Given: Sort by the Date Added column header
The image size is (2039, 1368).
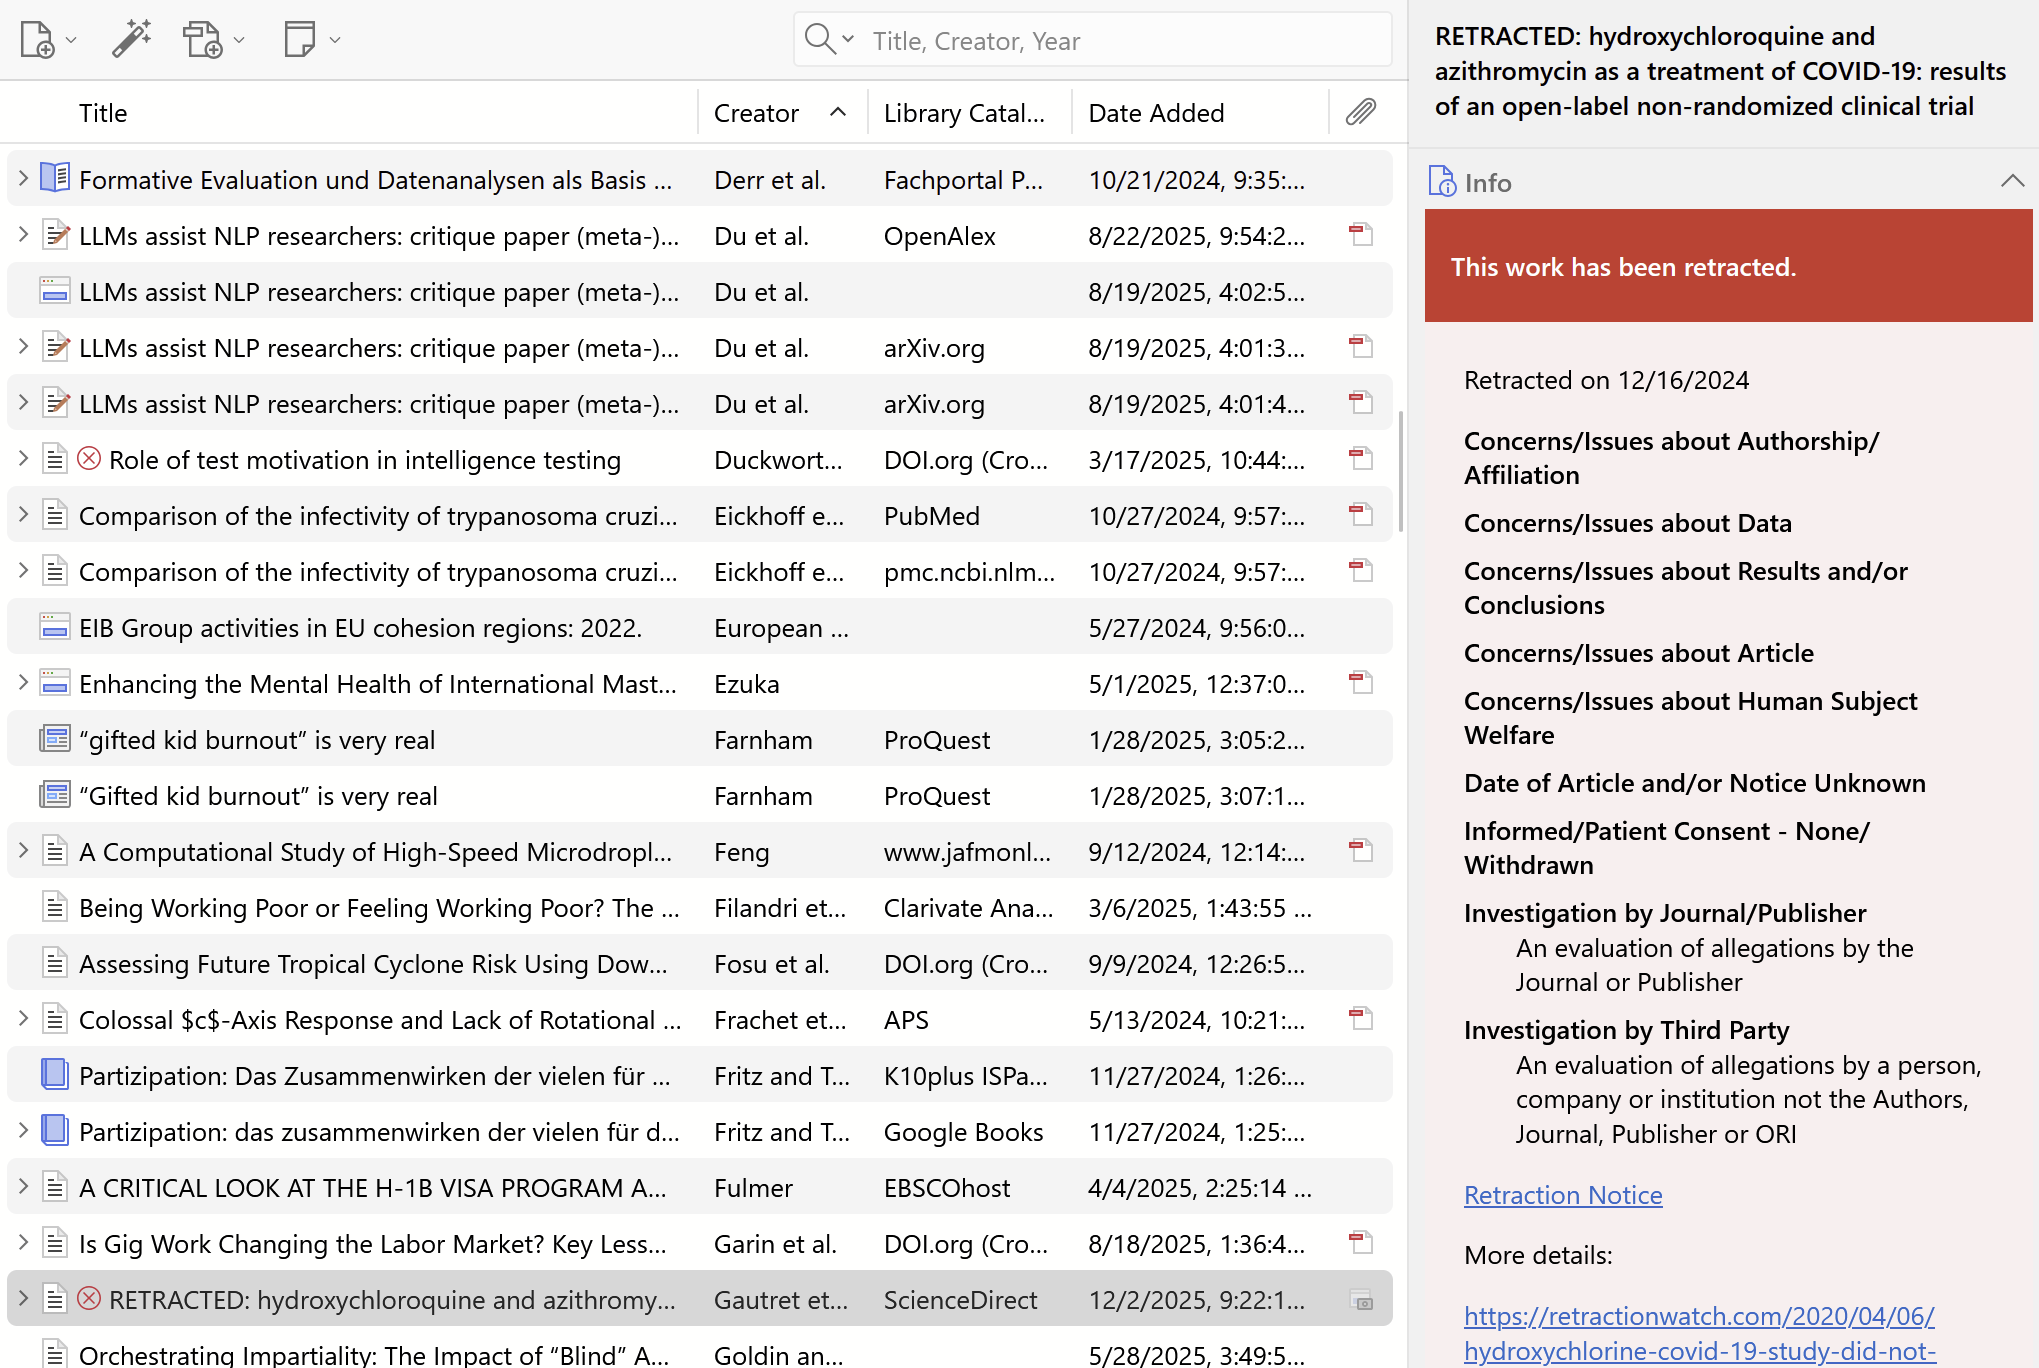Looking at the screenshot, I should tap(1156, 113).
